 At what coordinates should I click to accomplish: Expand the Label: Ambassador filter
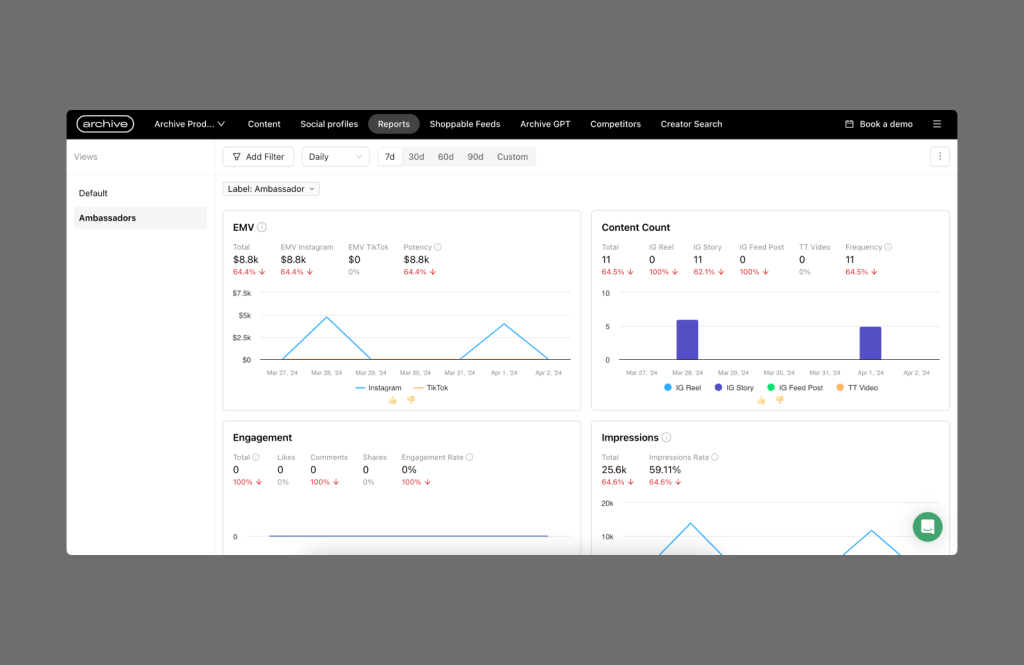point(271,189)
